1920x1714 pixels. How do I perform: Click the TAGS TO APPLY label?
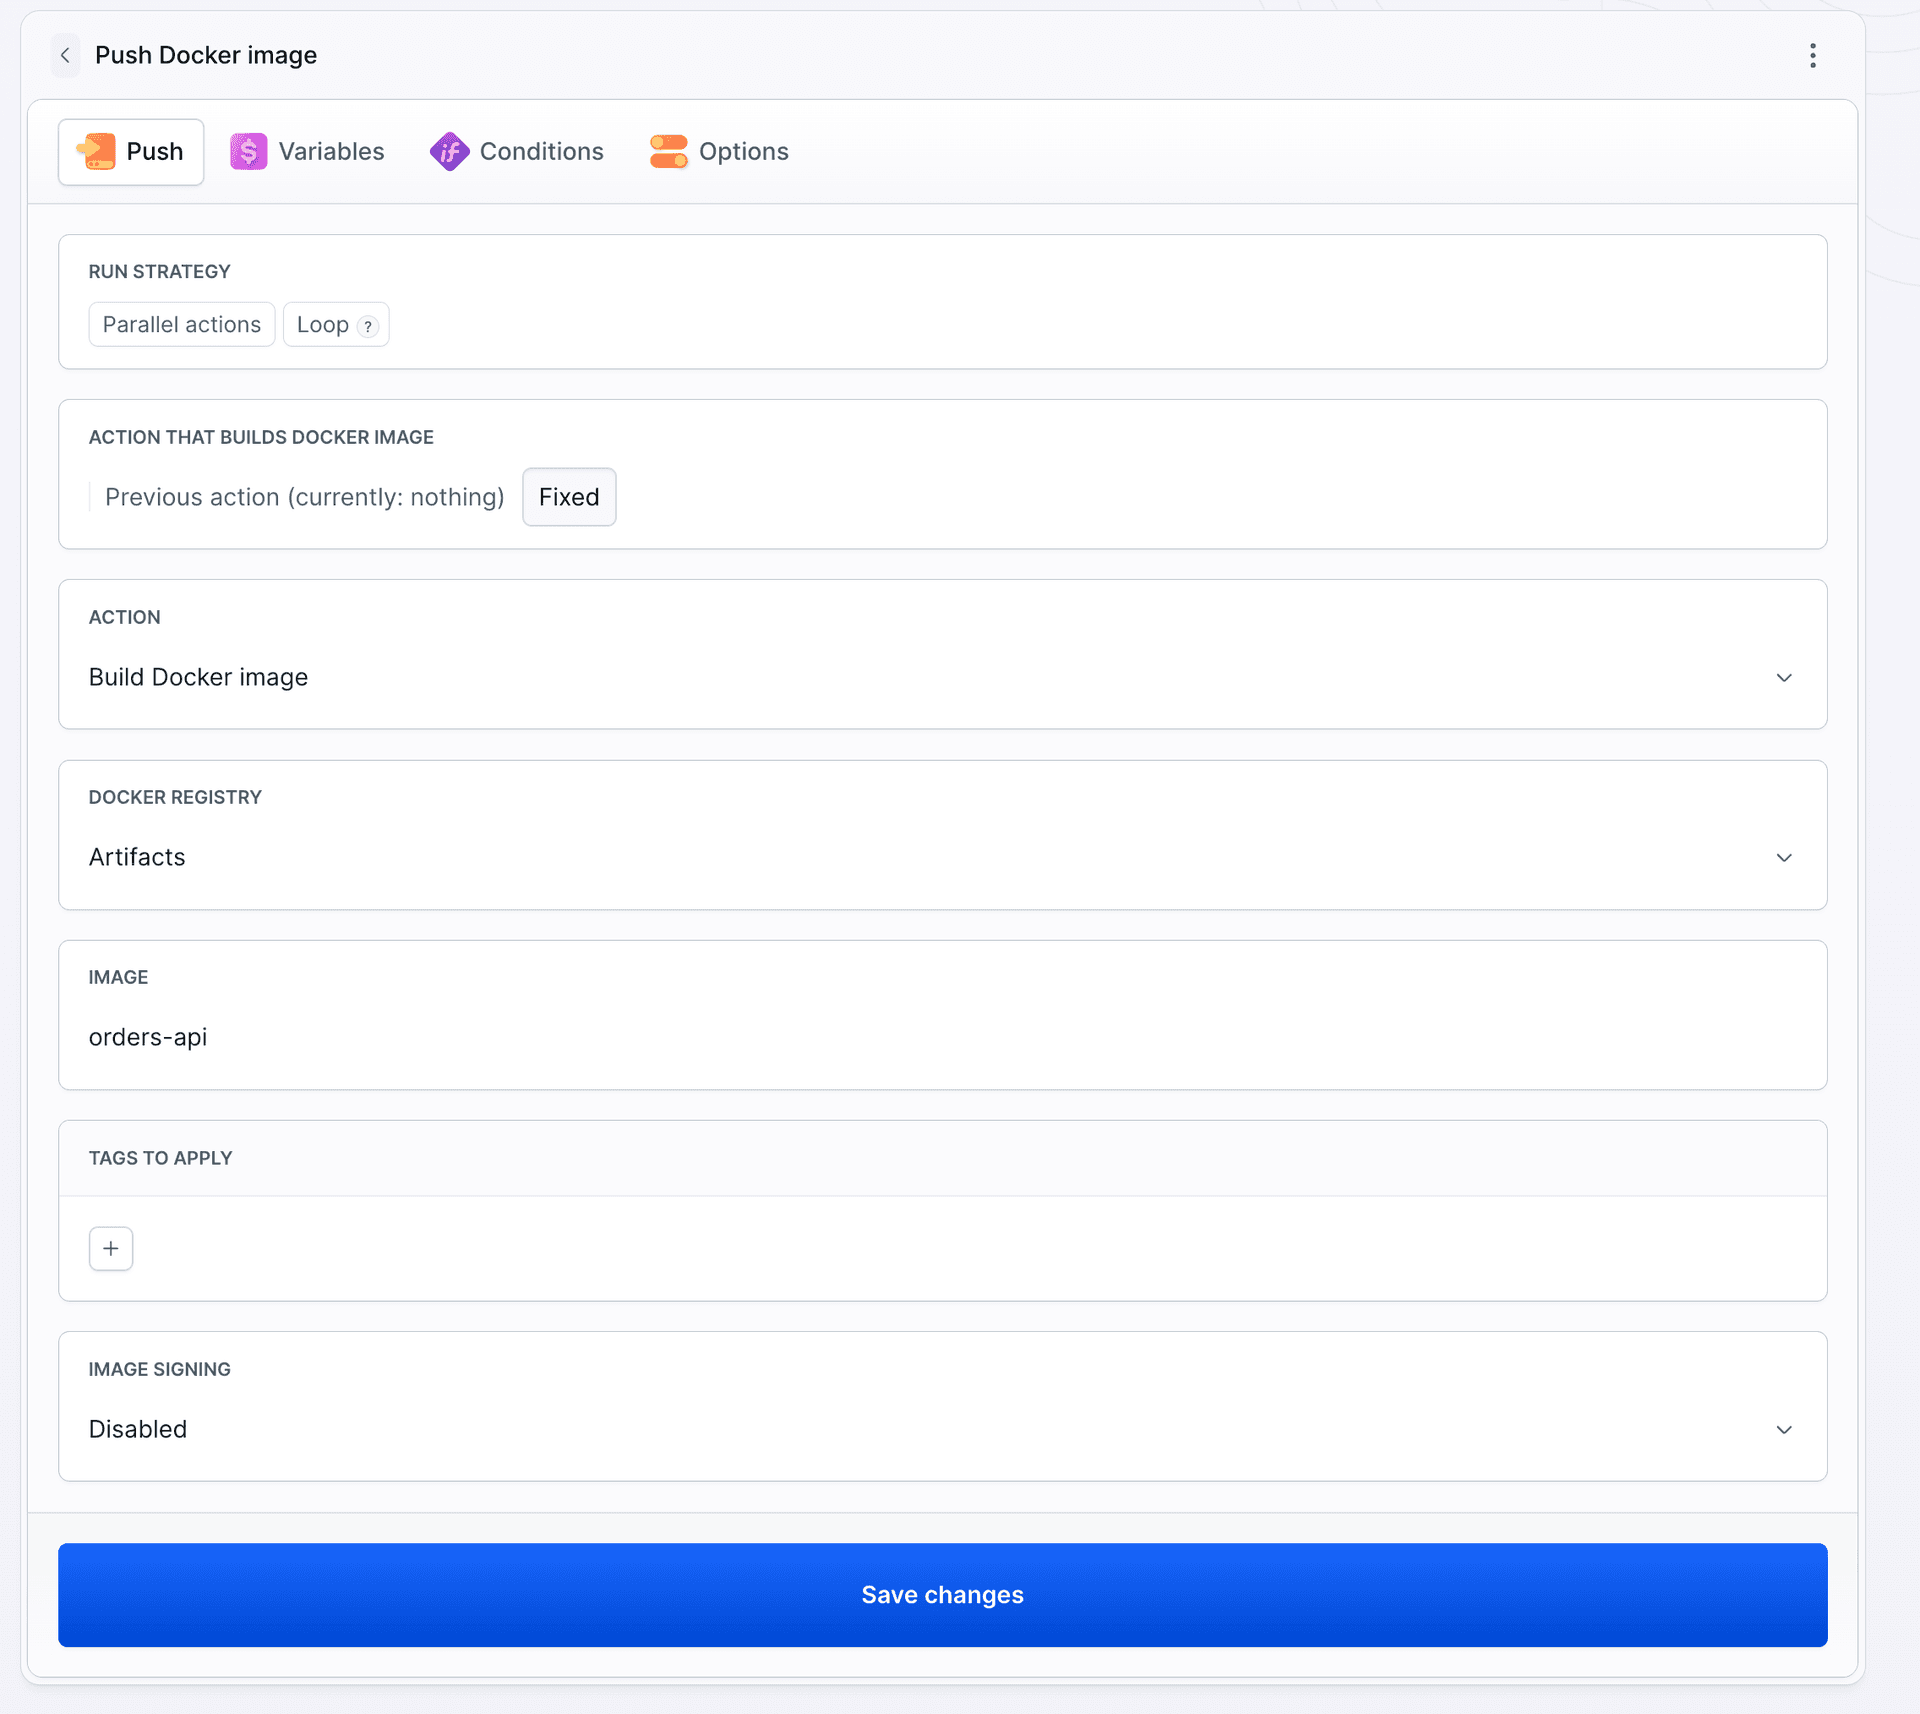161,1158
